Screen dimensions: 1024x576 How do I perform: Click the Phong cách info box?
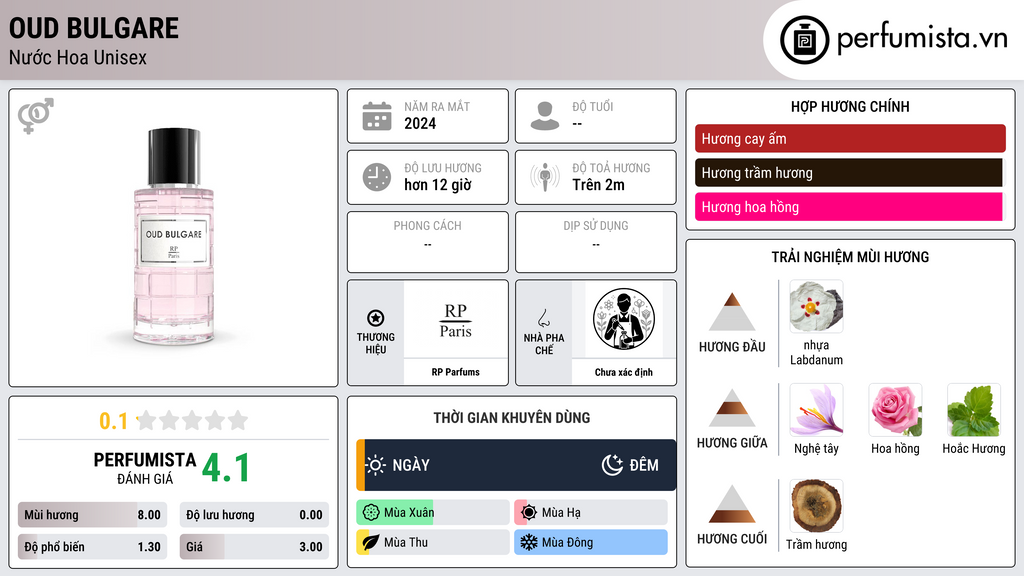(428, 242)
